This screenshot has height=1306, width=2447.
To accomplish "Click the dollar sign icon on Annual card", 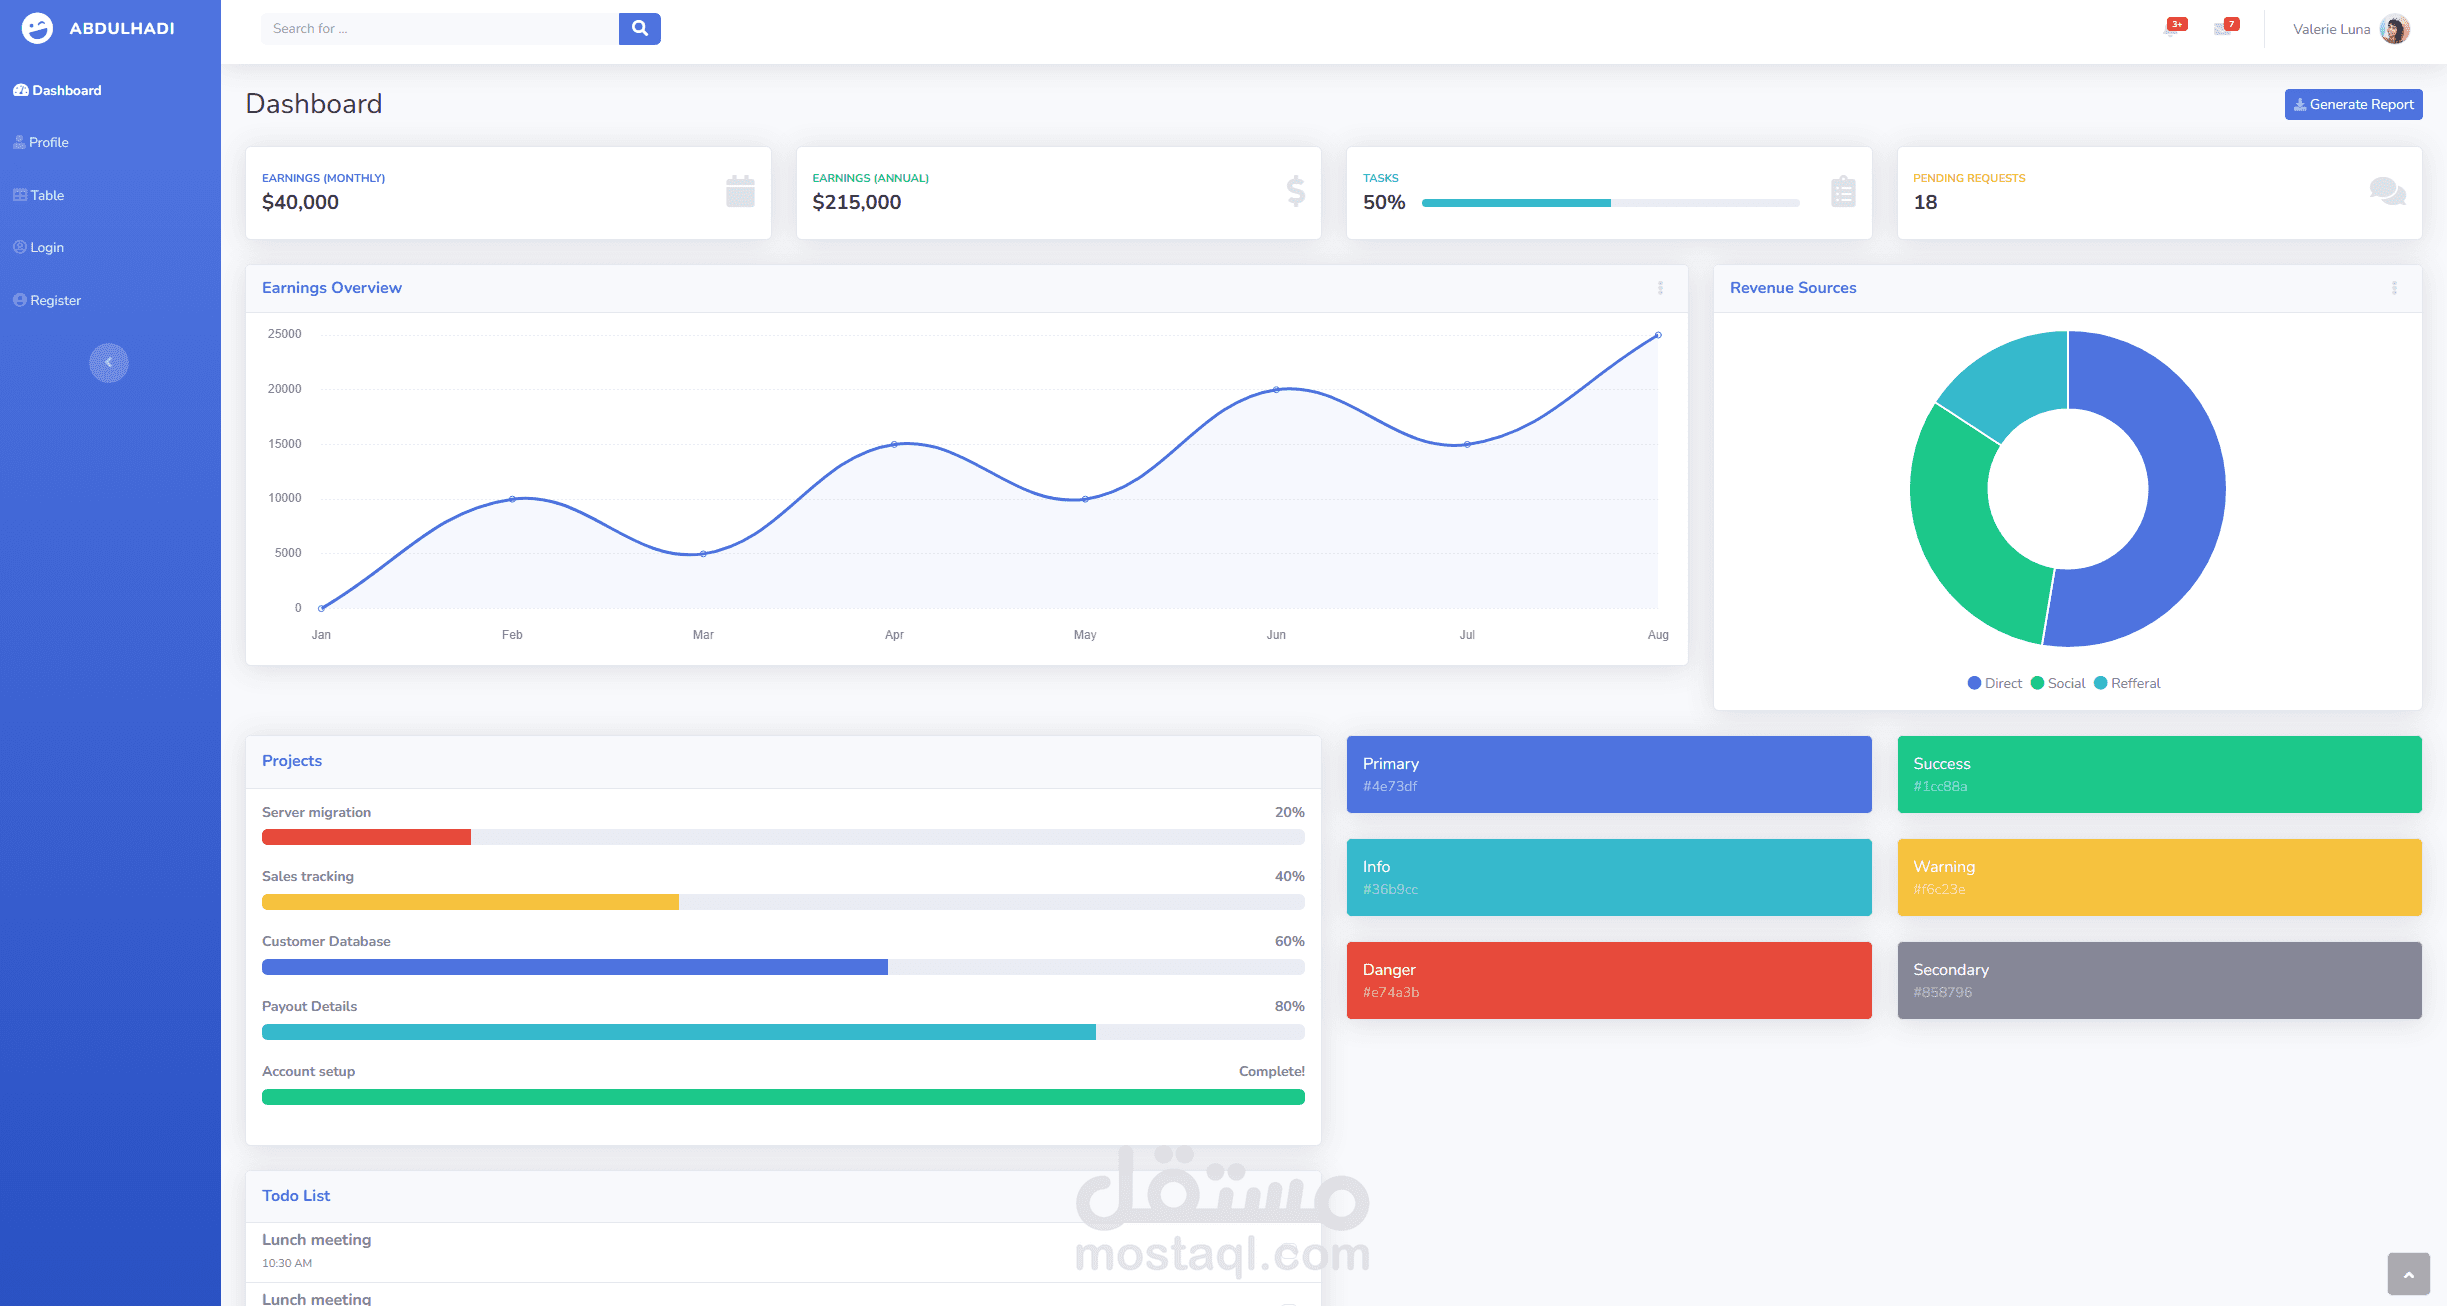I will pos(1295,191).
